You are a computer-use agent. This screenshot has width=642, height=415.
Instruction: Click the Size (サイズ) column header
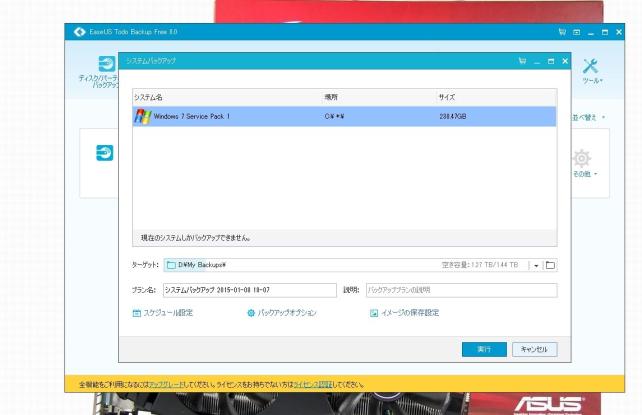(x=447, y=97)
